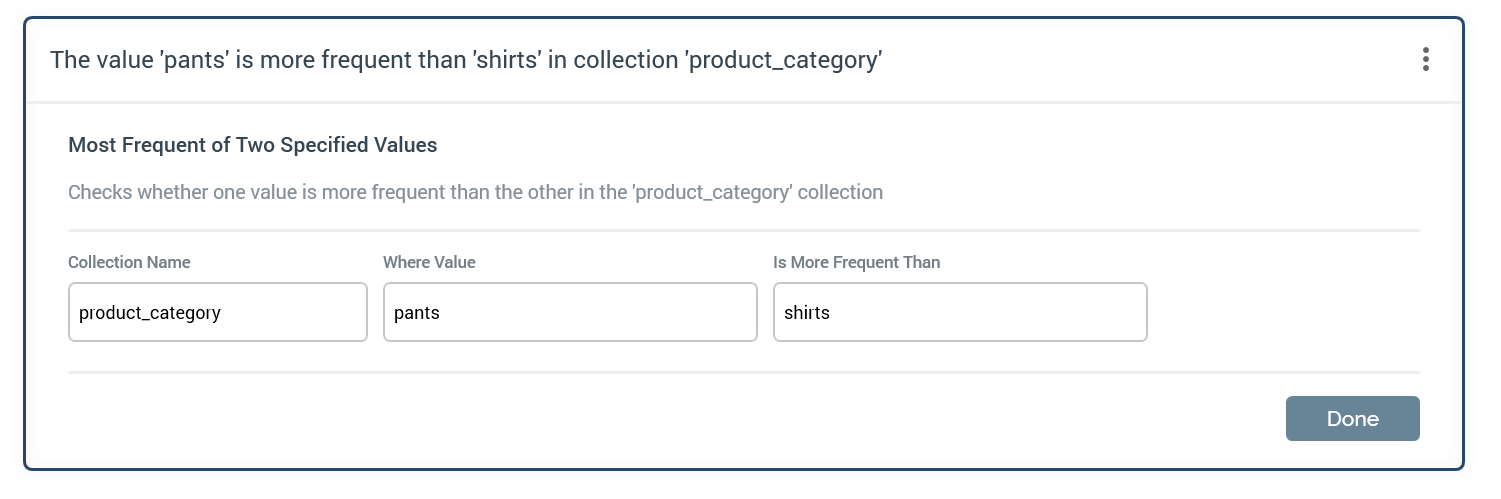1501x499 pixels.
Task: Click the "Most Frequent of Two Specified Values" heading
Action: [253, 145]
